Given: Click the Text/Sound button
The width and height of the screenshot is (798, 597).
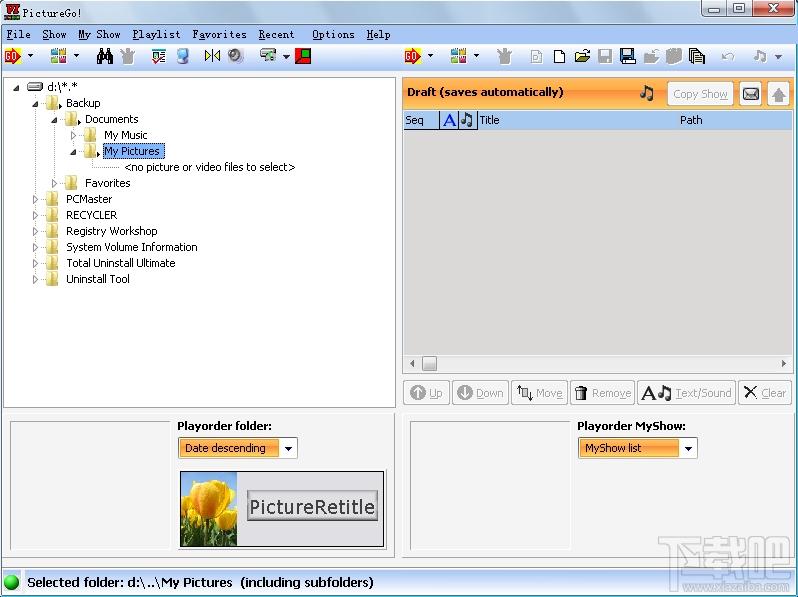Looking at the screenshot, I should tap(687, 393).
